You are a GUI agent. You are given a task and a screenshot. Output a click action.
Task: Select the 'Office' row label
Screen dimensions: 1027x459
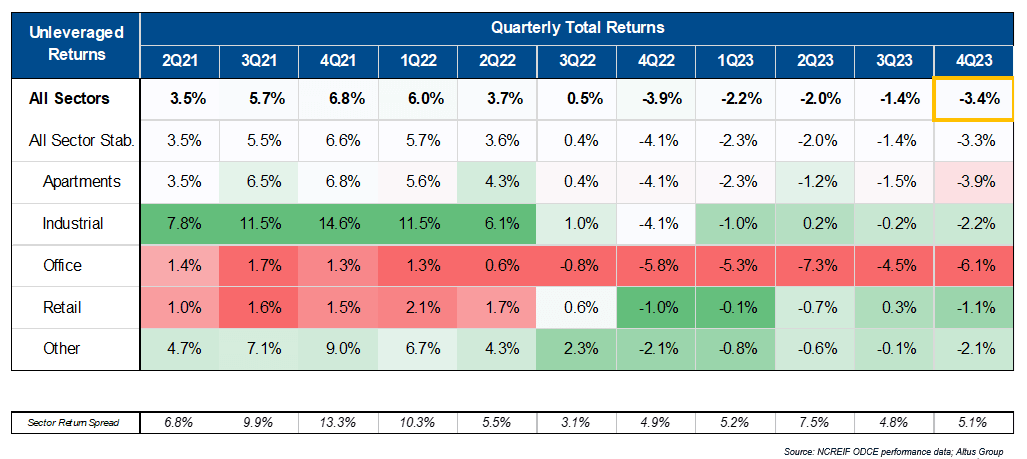click(x=63, y=266)
